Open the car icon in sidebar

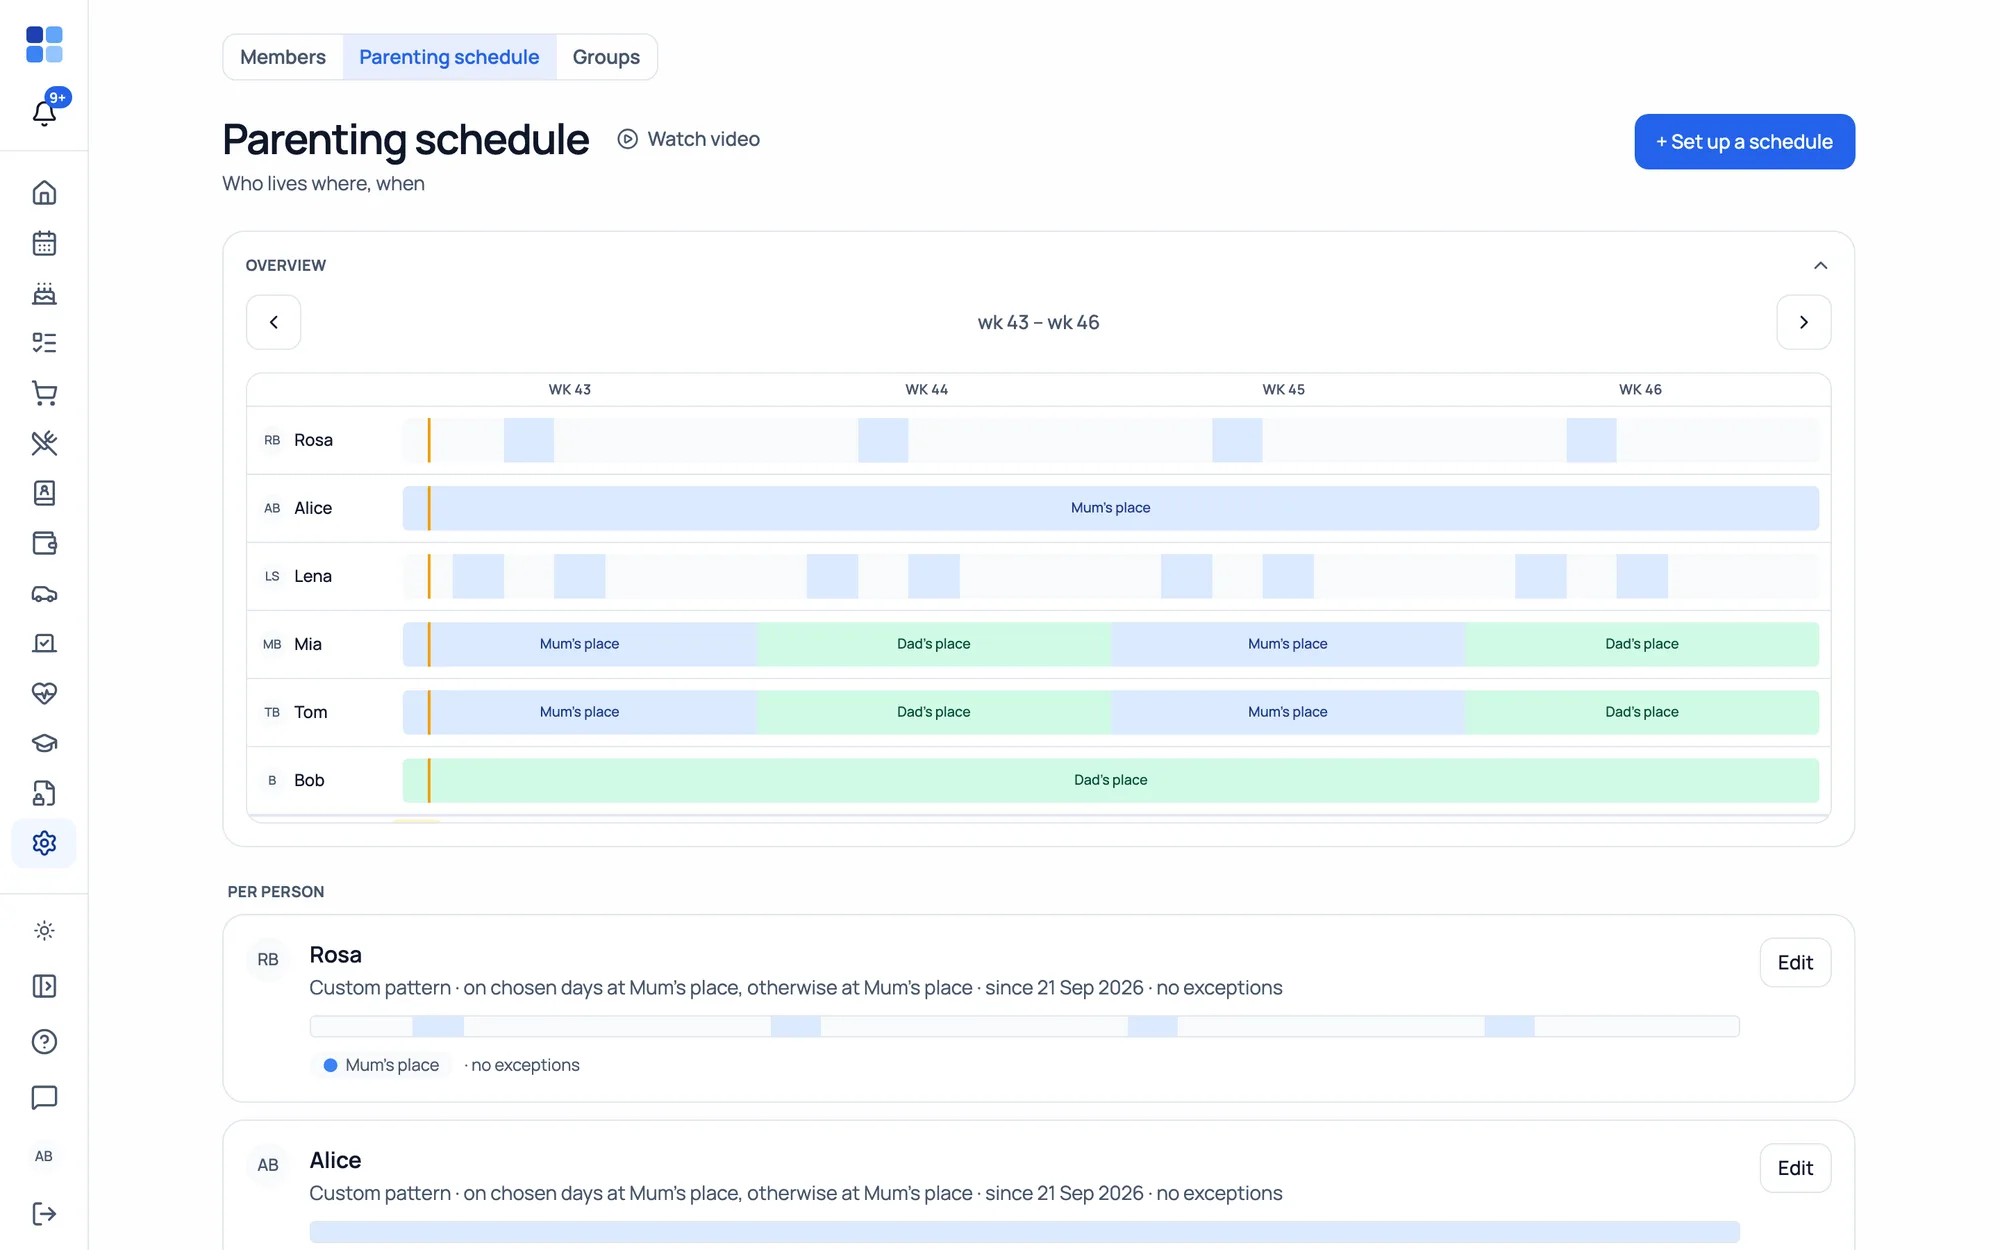coord(44,593)
